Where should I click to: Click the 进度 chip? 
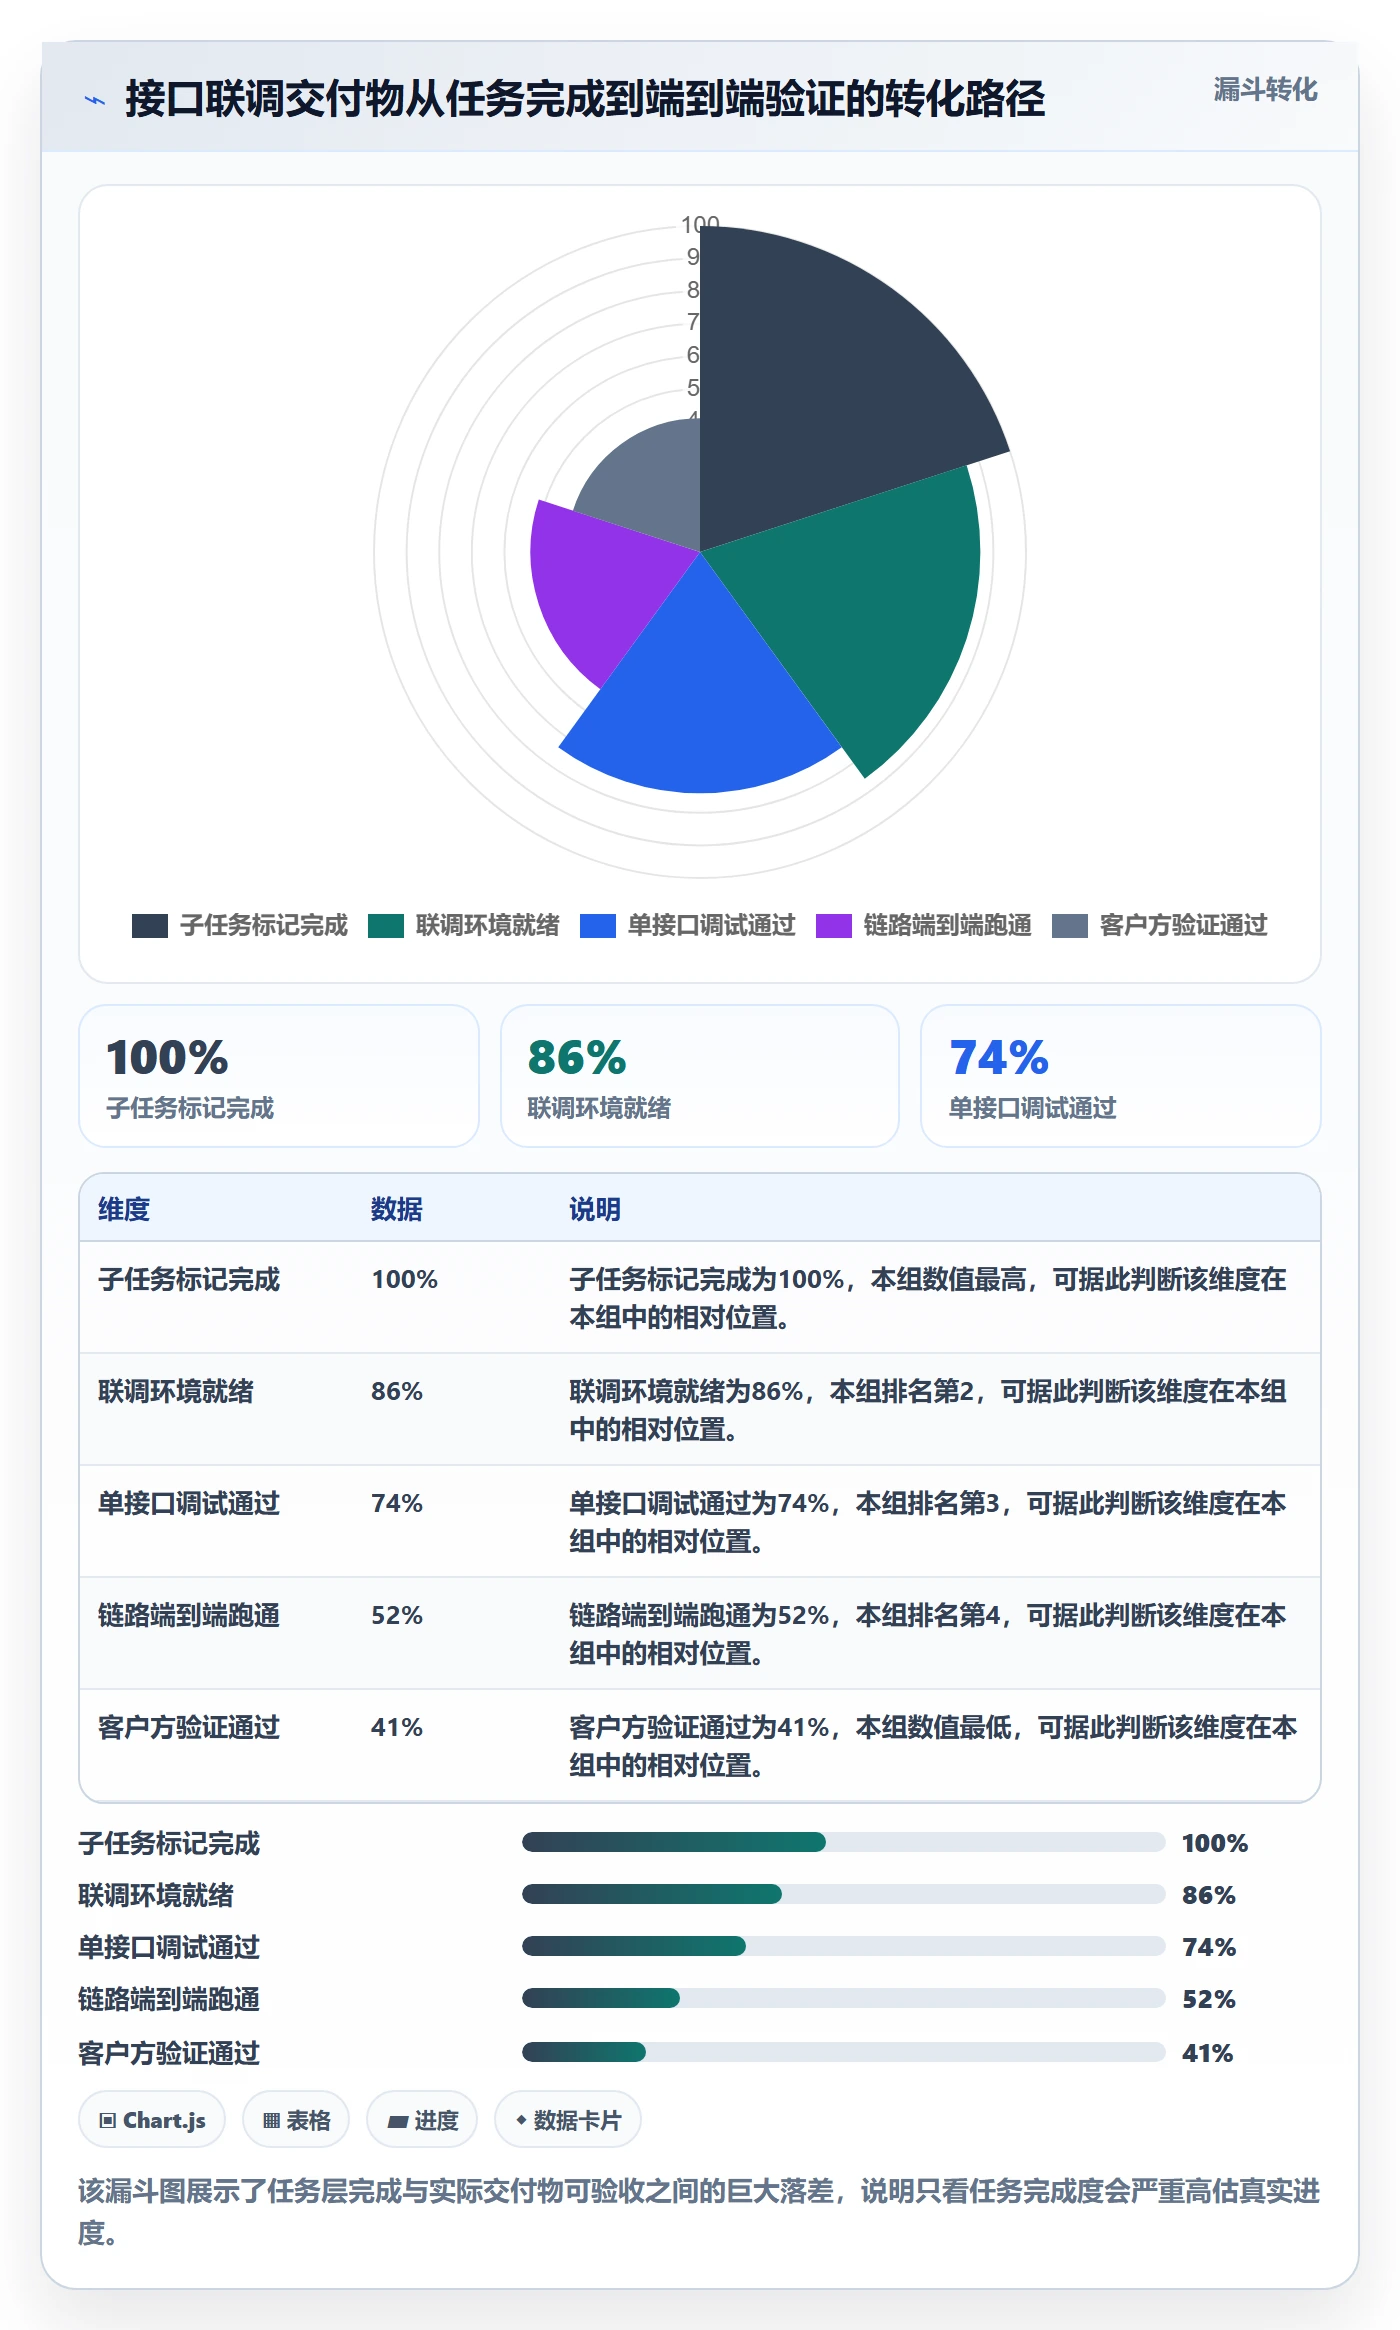[x=422, y=2119]
